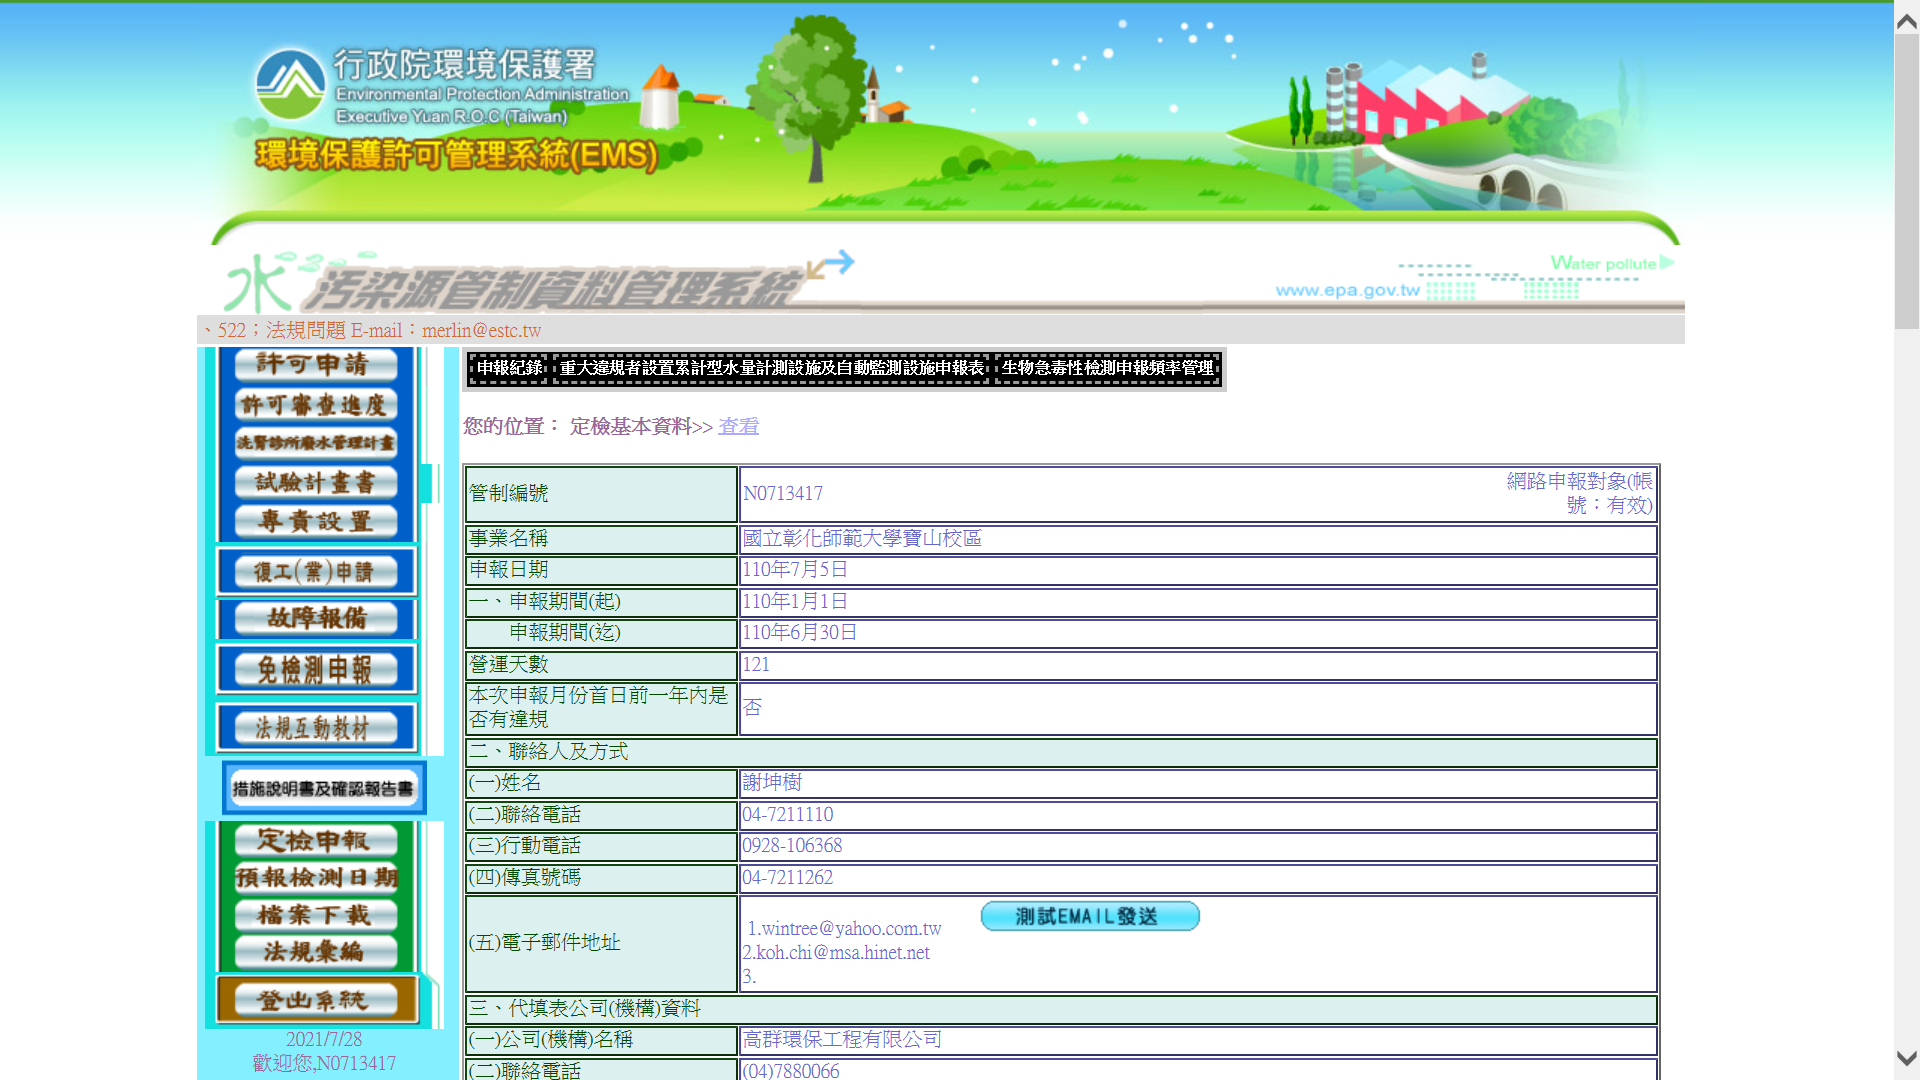Select control number N0713417 value

[x=783, y=494]
